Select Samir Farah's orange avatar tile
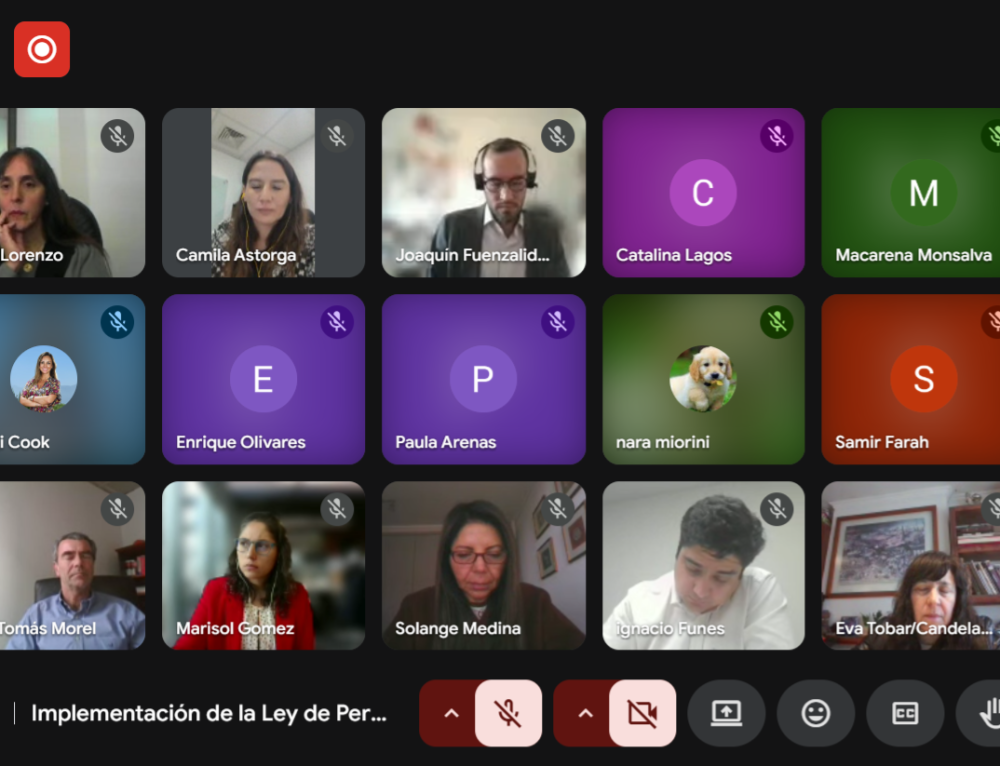 (911, 379)
